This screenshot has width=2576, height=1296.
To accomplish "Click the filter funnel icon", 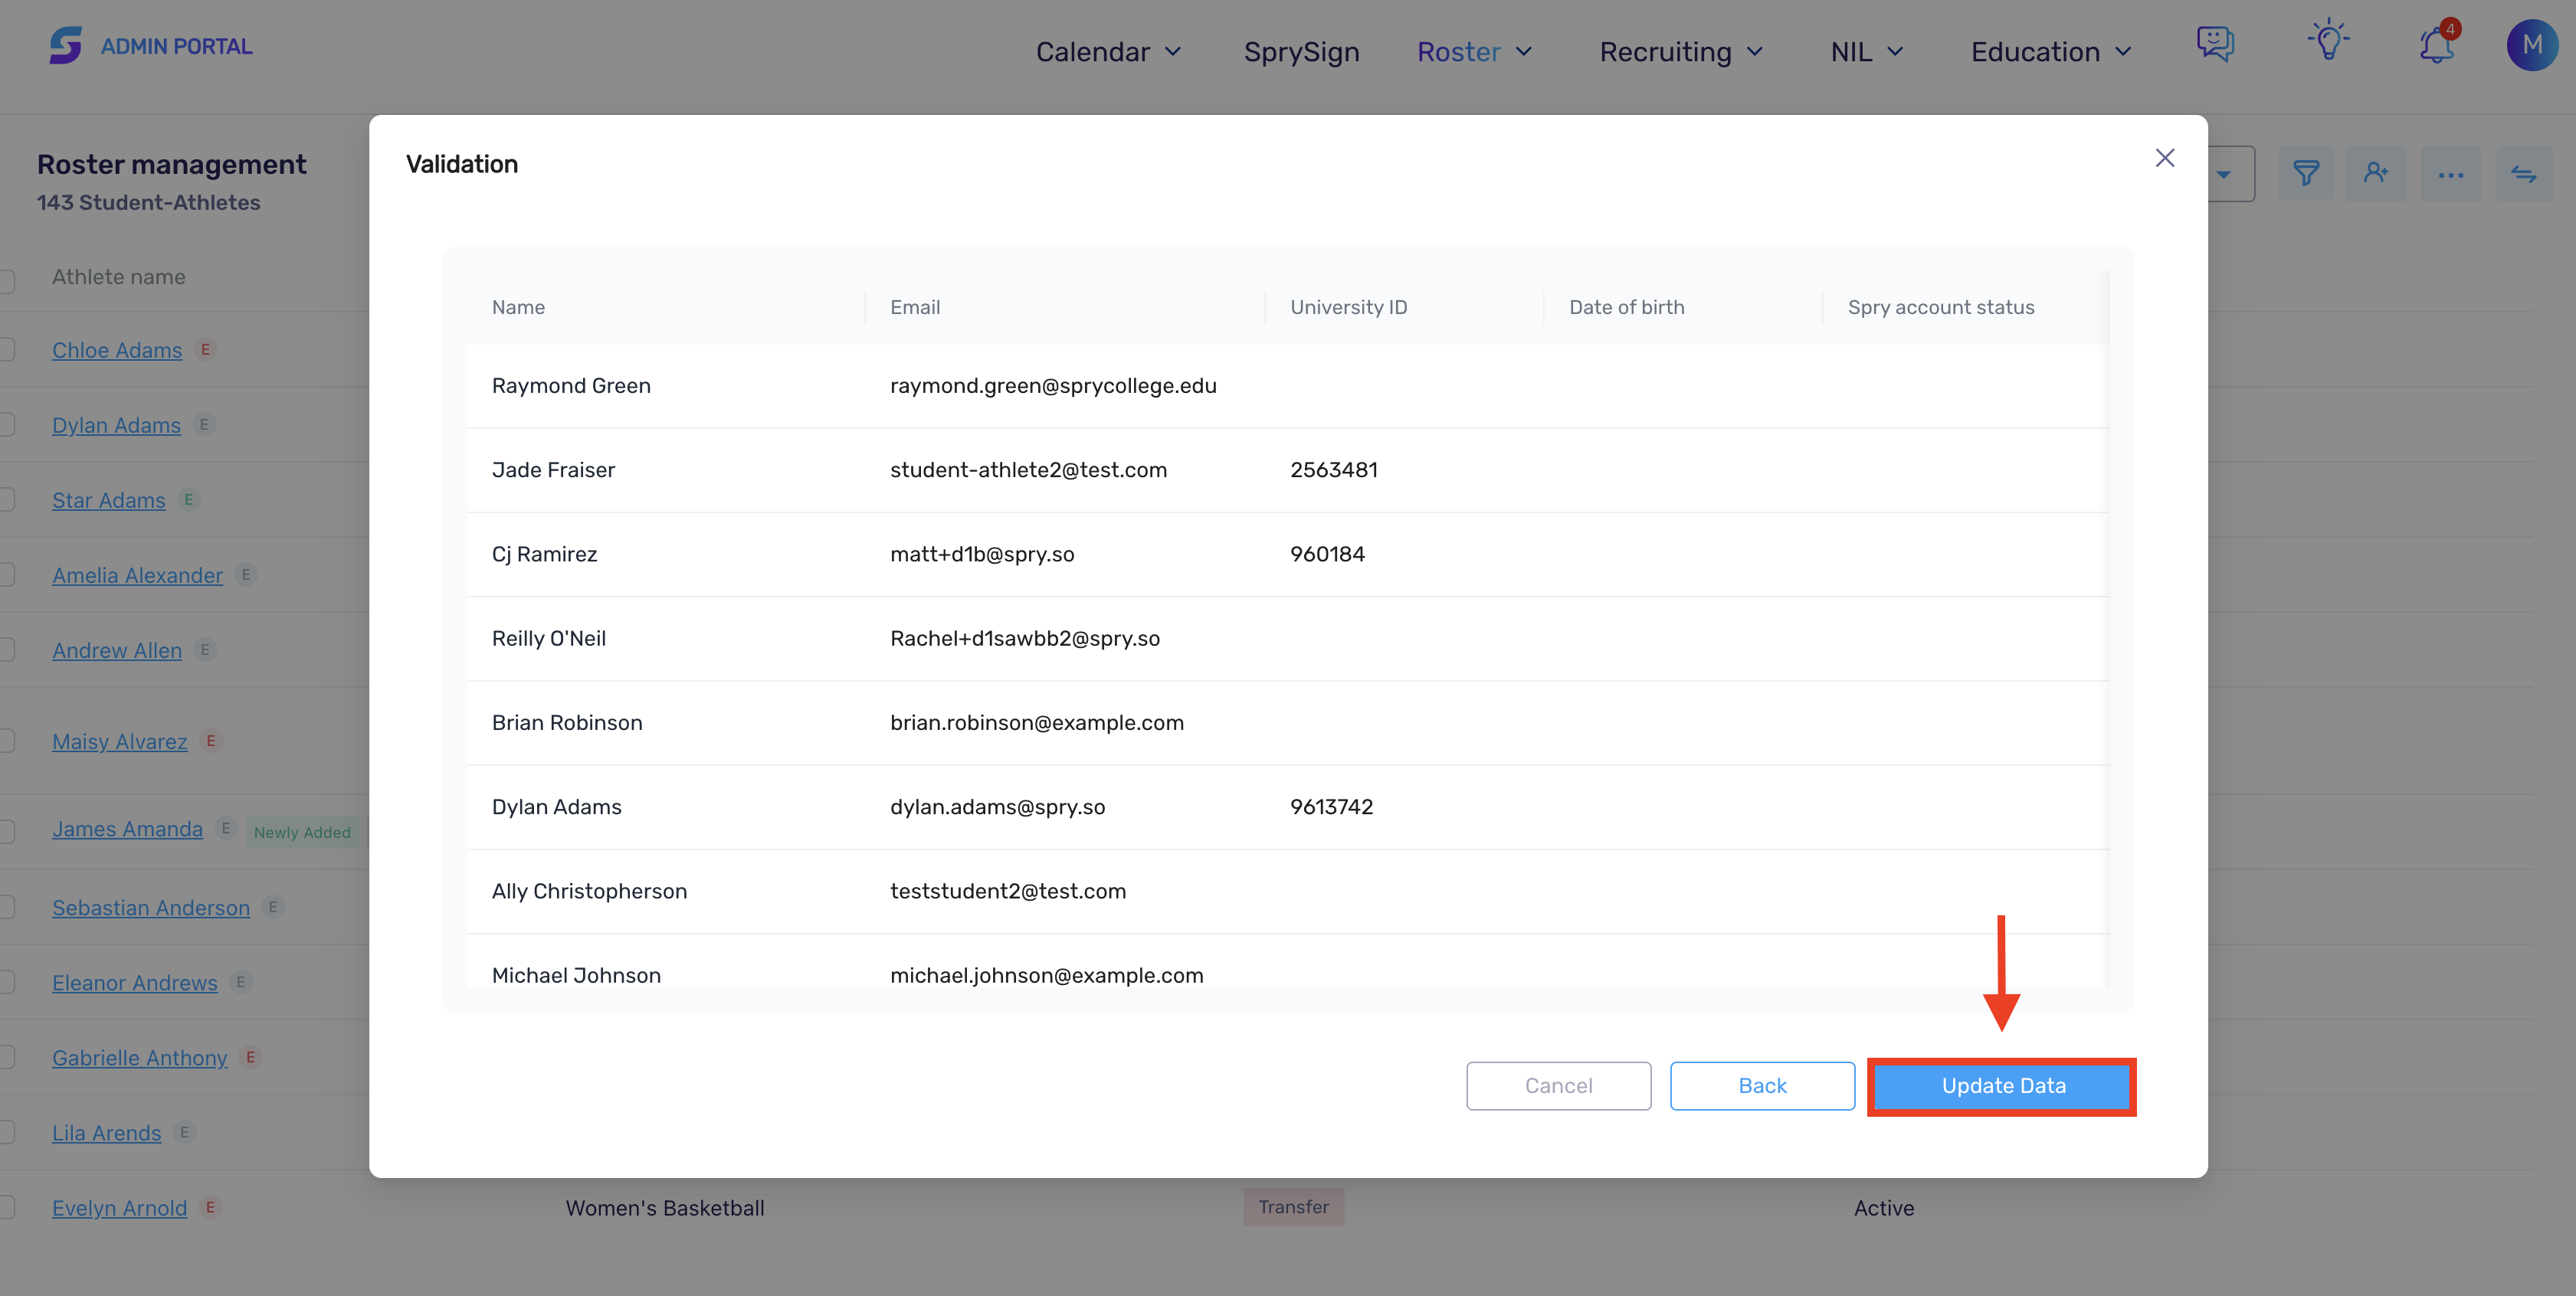I will 2306,174.
